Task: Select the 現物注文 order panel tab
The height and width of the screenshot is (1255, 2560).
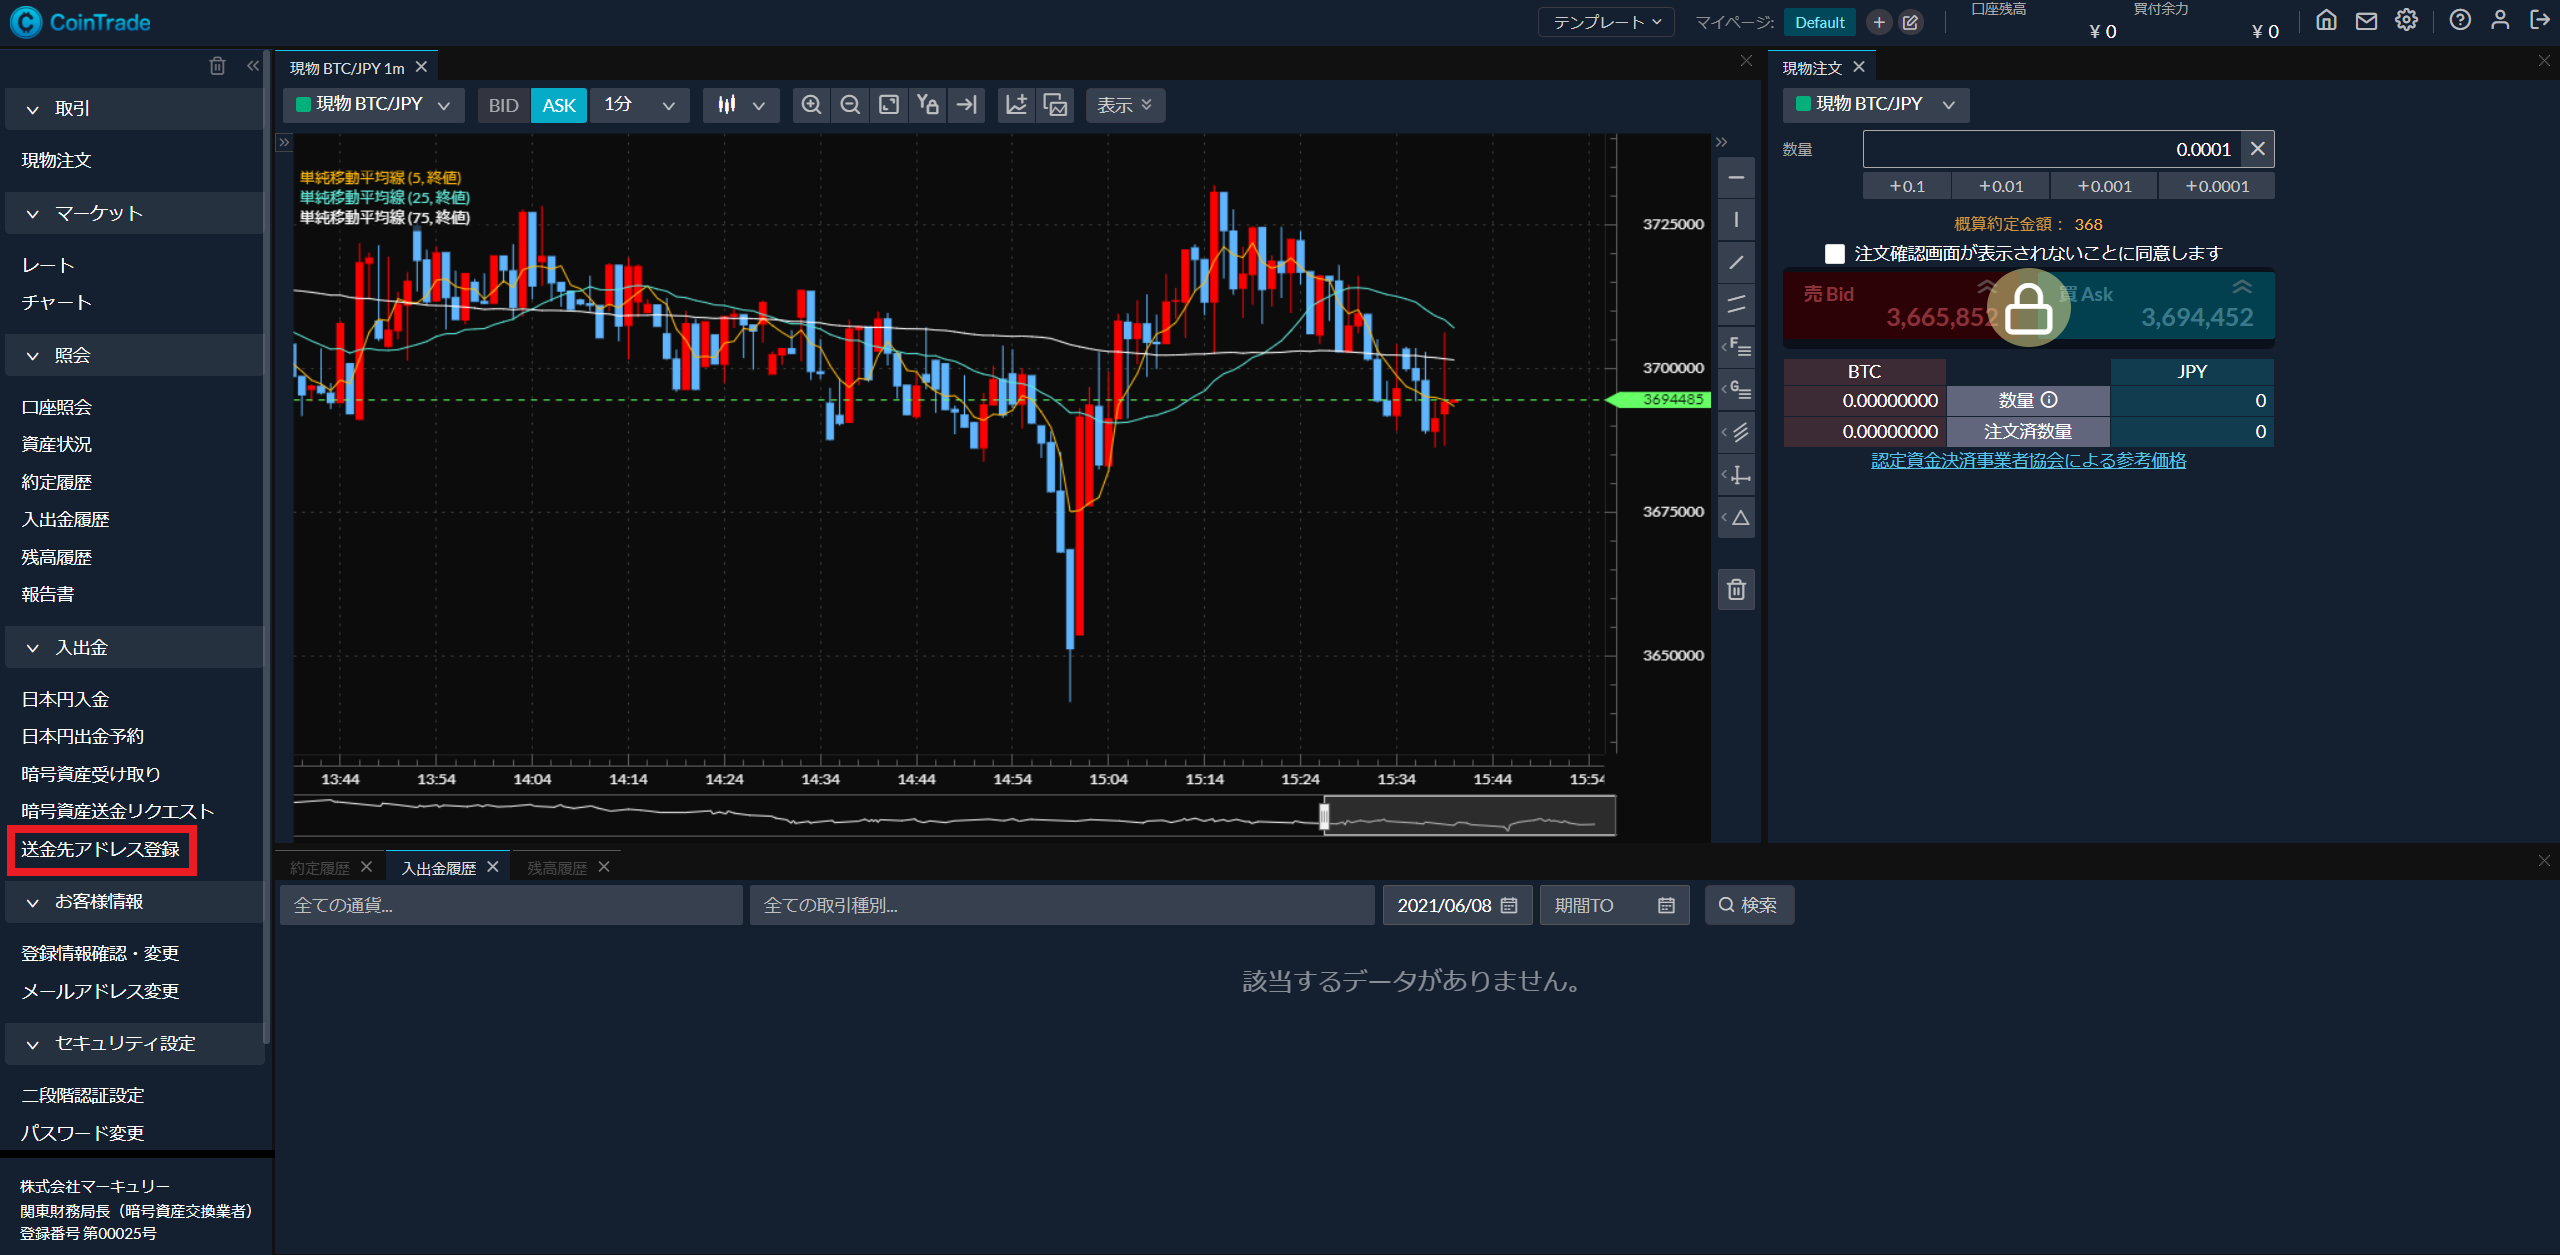Action: click(x=1812, y=68)
